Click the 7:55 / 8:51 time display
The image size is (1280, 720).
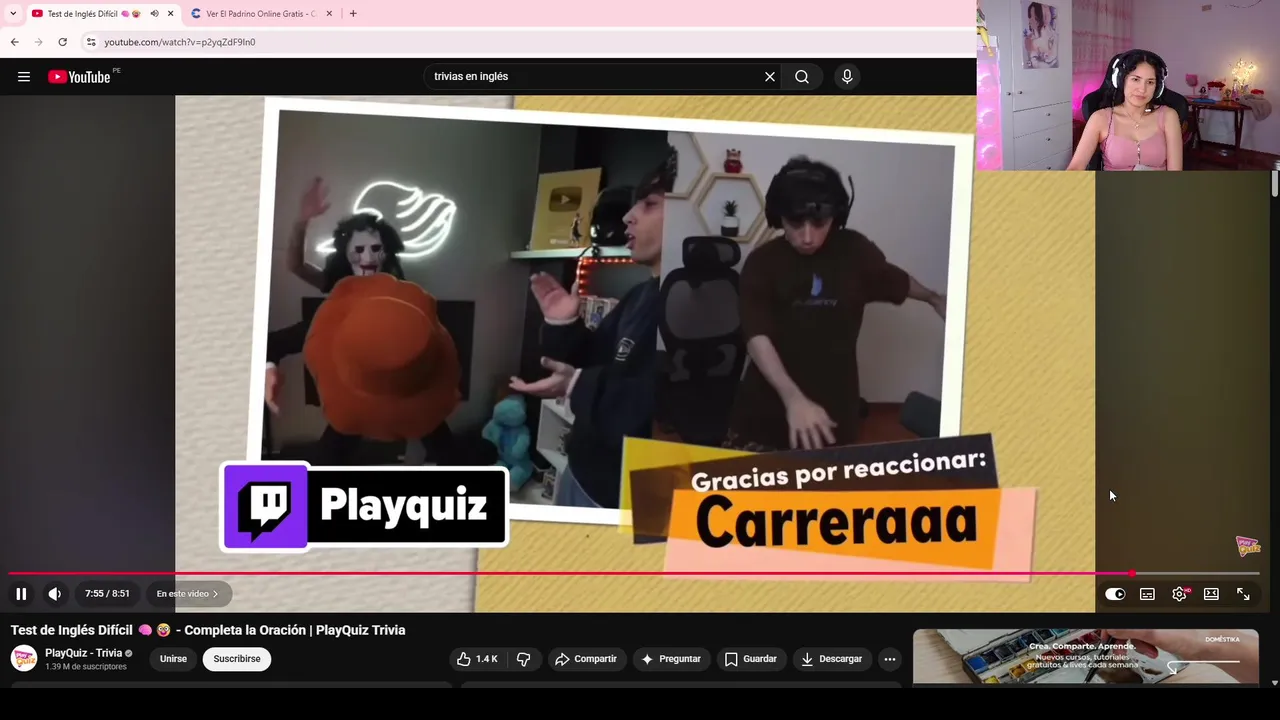pos(107,594)
